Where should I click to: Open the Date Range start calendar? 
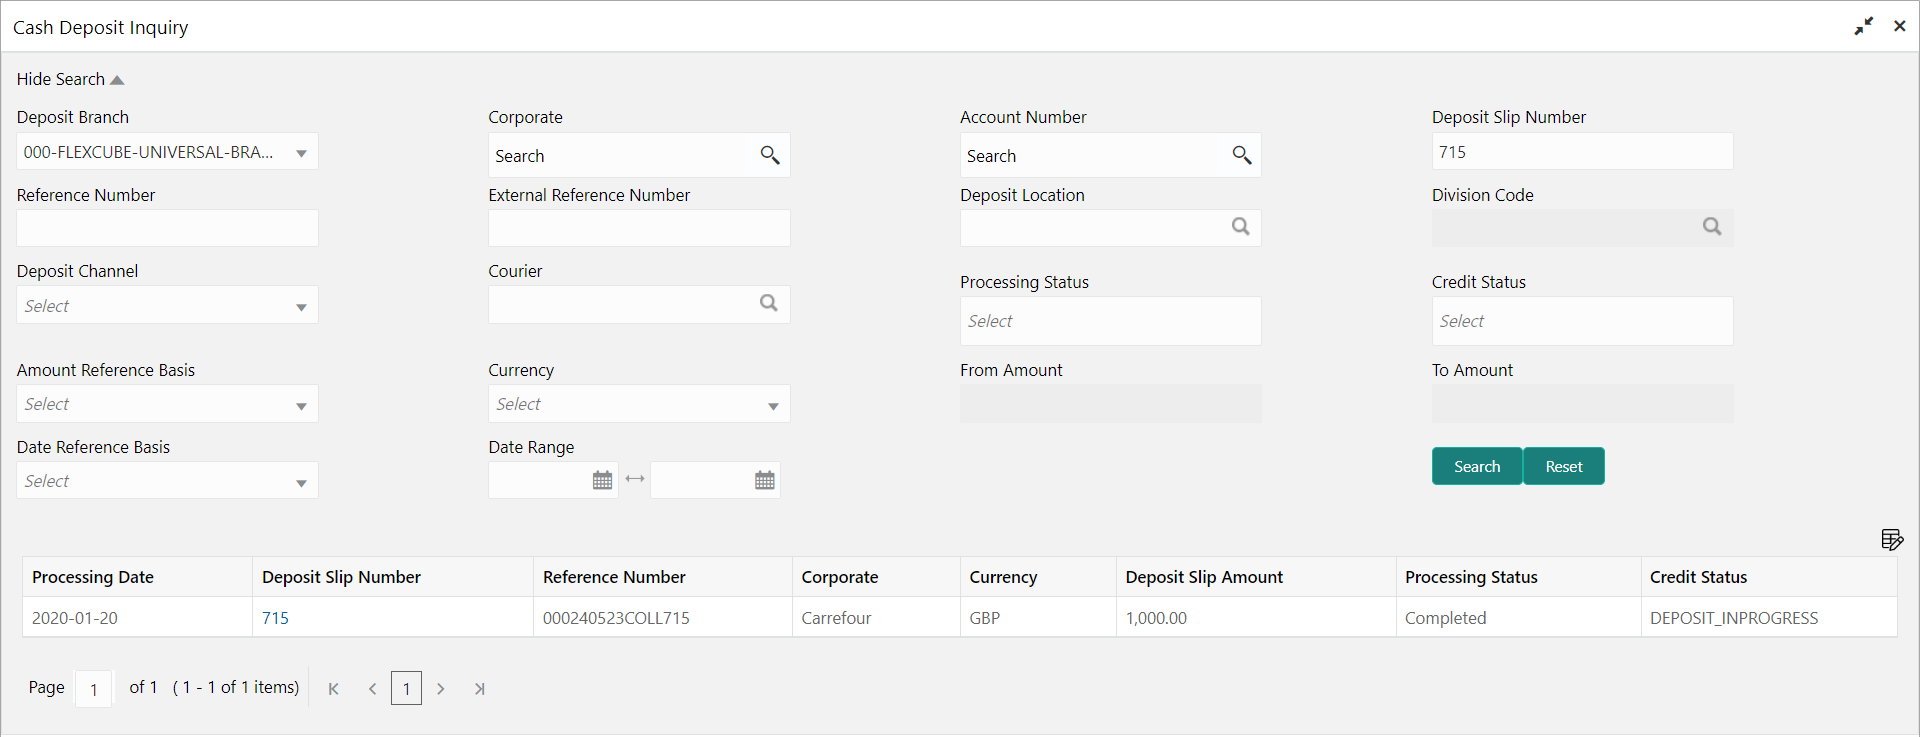(x=602, y=481)
